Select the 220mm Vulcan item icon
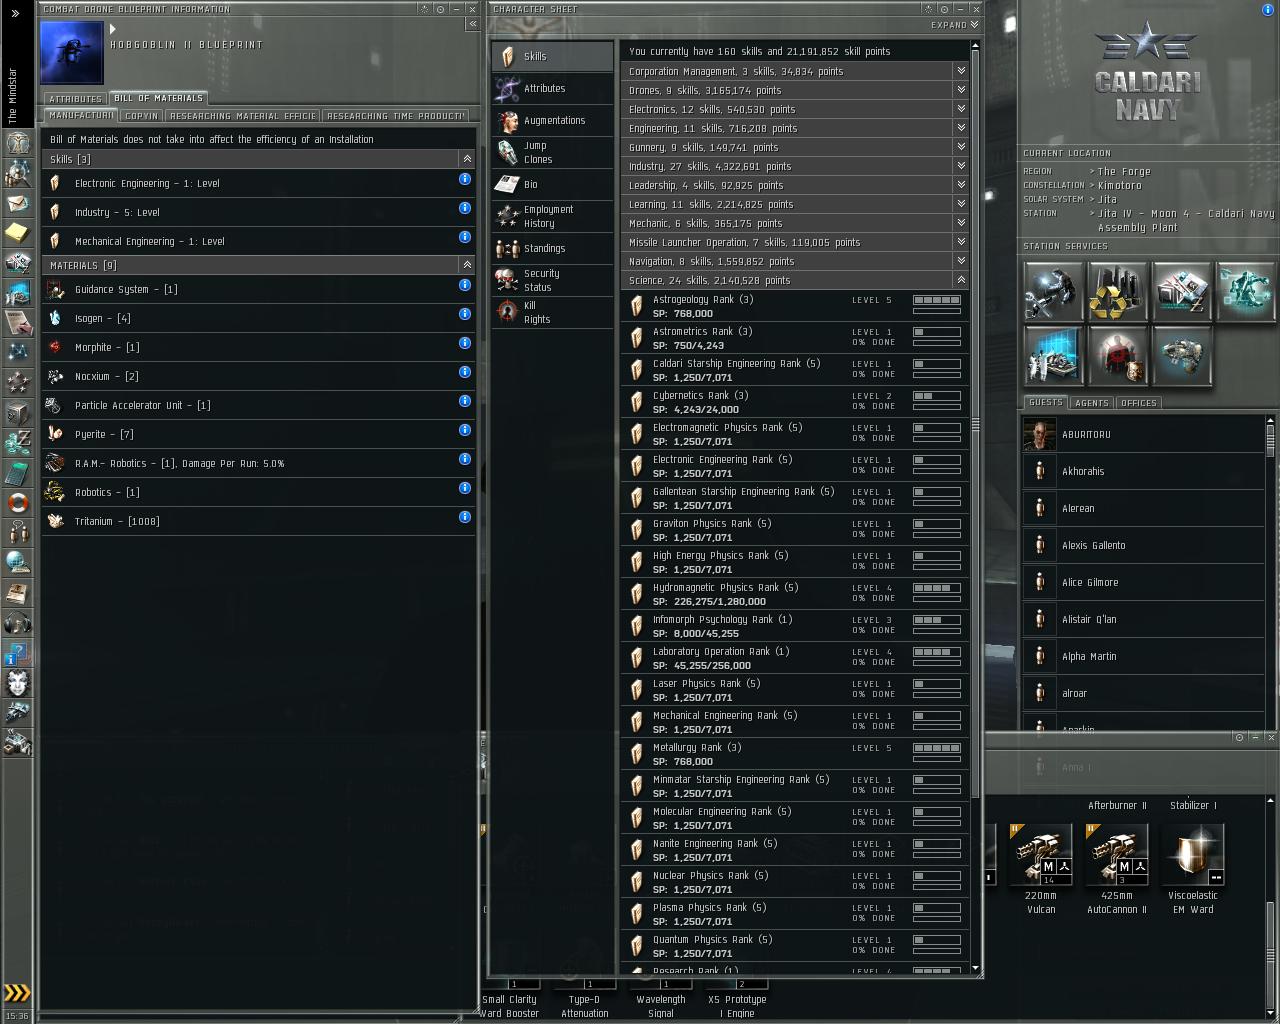Screen dimensions: 1280x1024 (1041, 855)
